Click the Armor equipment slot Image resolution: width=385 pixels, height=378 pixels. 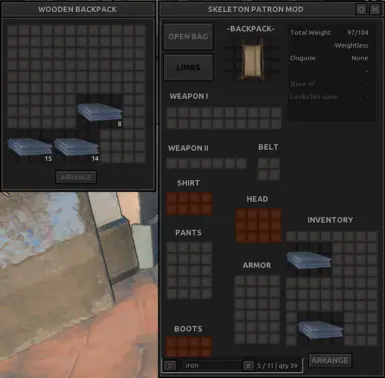[x=257, y=310]
